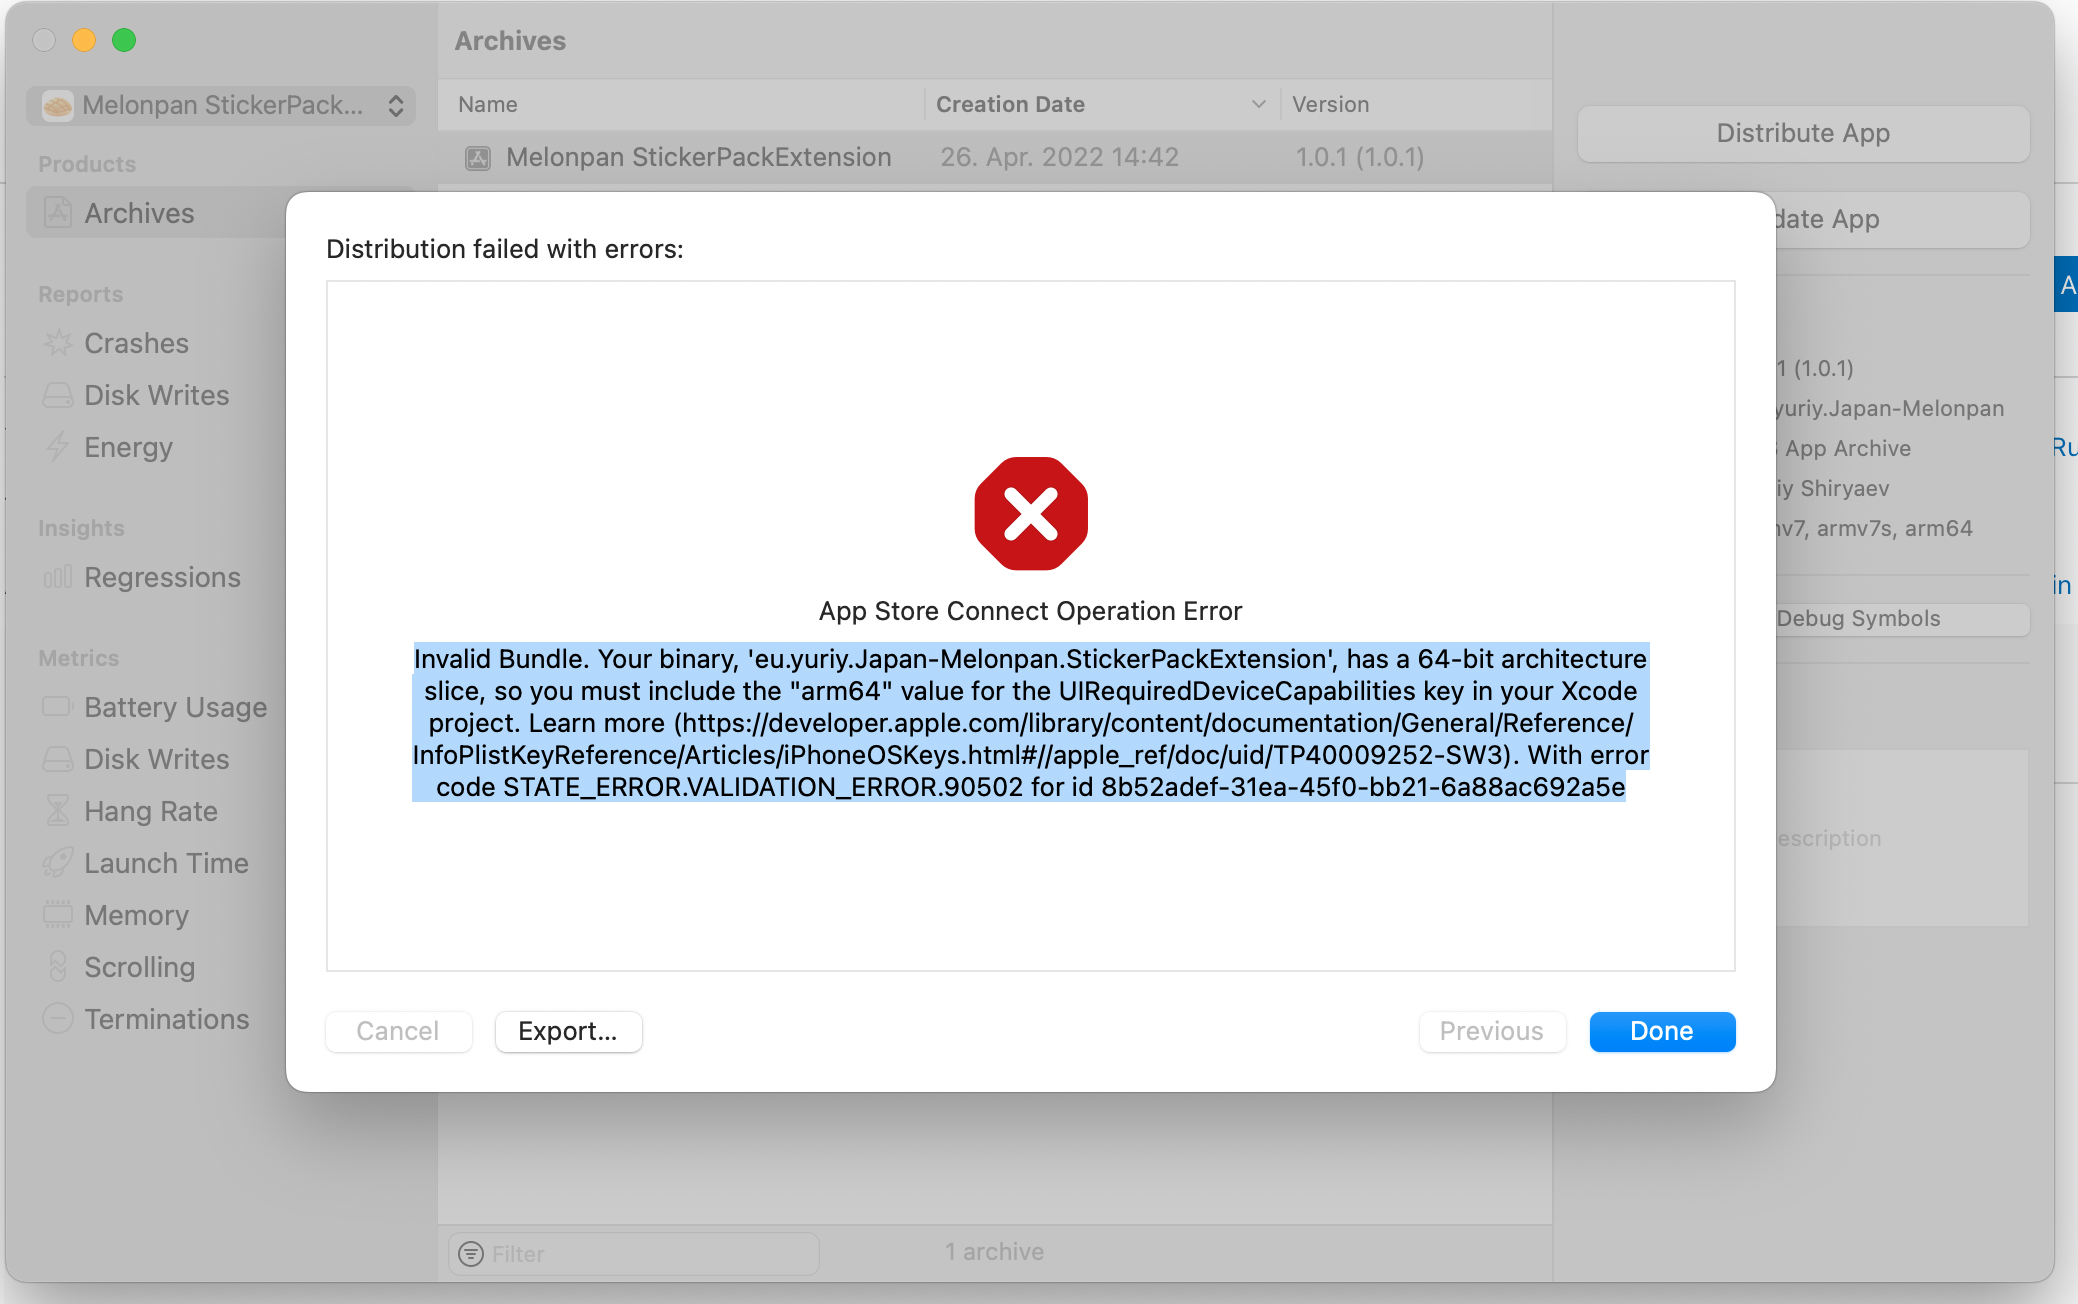Click the App Archive type text
Image resolution: width=2078 pixels, height=1304 pixels.
[1848, 448]
